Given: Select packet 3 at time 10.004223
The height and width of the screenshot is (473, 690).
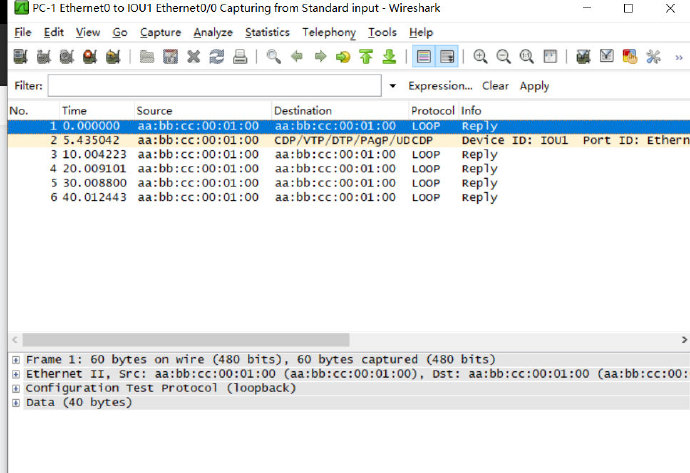Looking at the screenshot, I should coord(349,155).
